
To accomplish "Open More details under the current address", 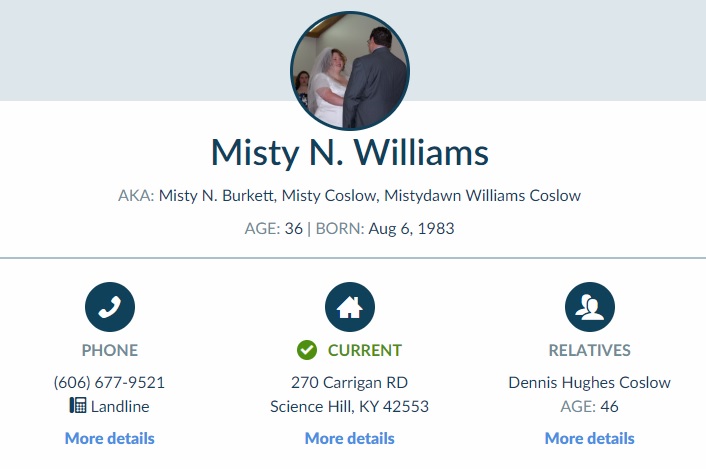I will 350,438.
